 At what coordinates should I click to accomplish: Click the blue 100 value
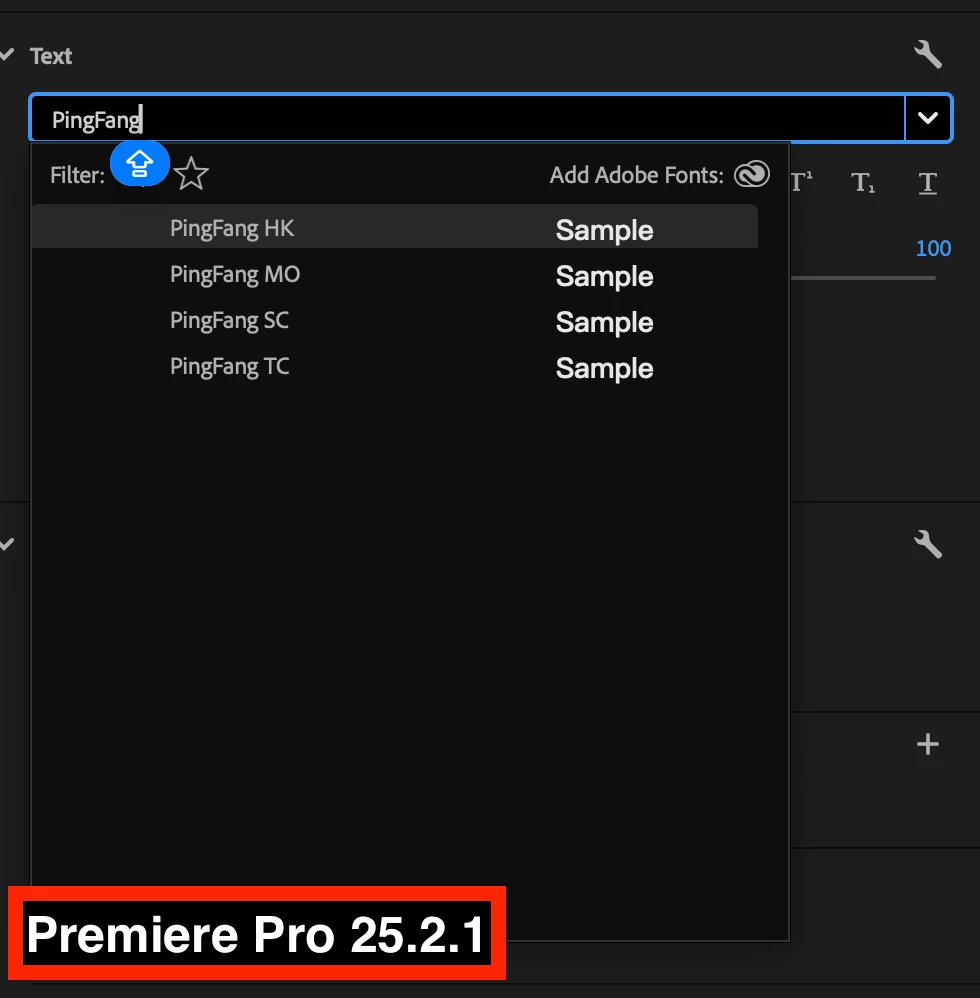[933, 248]
